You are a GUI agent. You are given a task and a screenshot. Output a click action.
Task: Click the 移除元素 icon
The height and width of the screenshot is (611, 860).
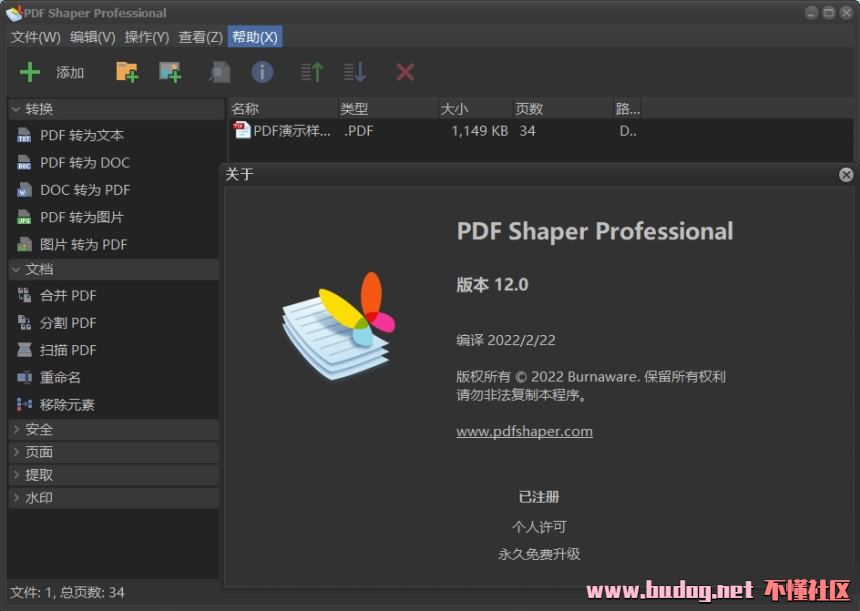tap(24, 405)
